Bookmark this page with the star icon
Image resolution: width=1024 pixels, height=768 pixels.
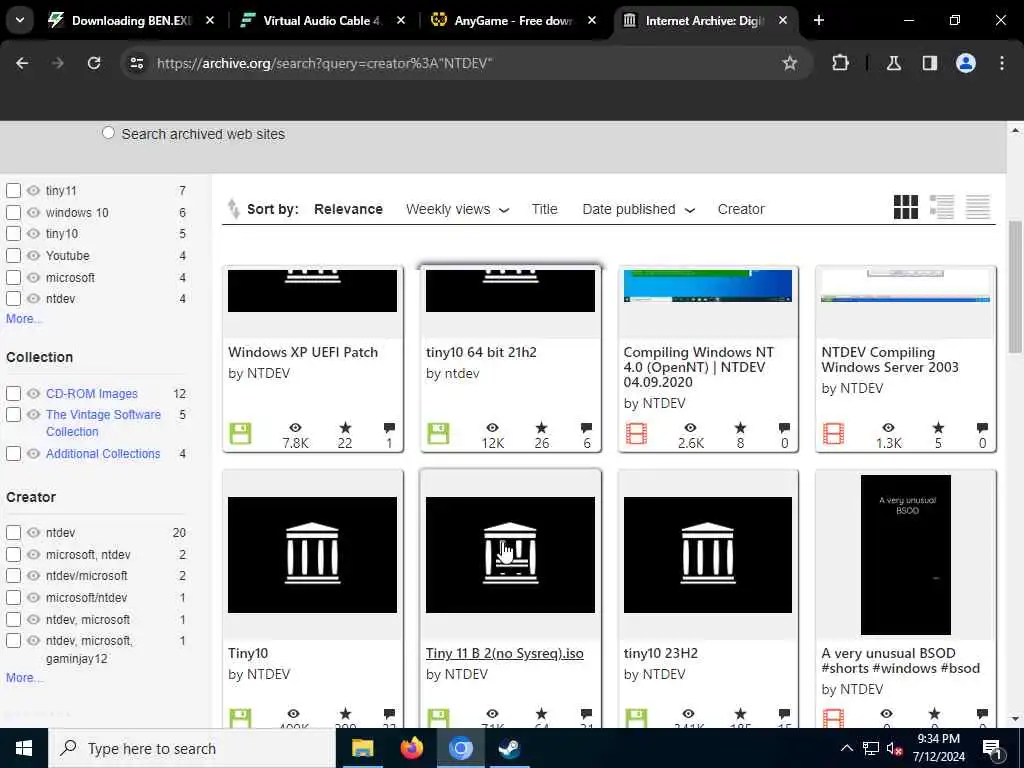pyautogui.click(x=790, y=63)
